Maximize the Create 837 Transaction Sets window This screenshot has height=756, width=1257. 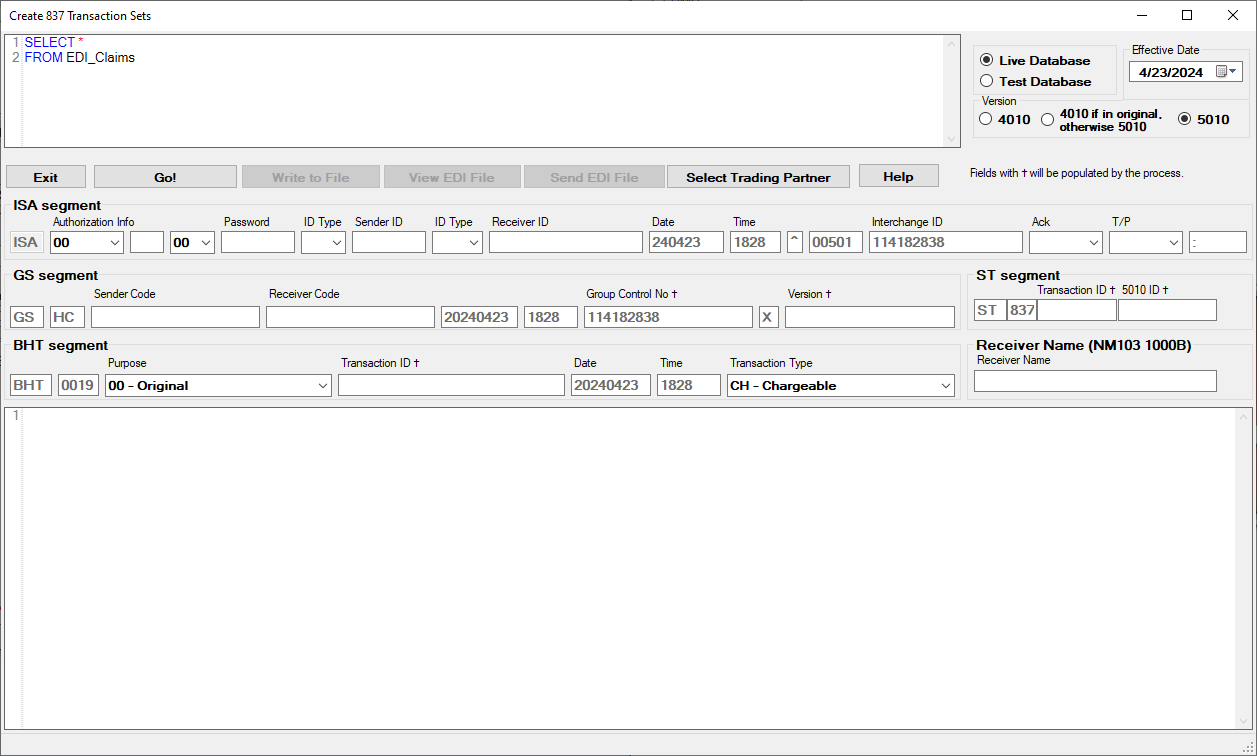click(x=1187, y=15)
